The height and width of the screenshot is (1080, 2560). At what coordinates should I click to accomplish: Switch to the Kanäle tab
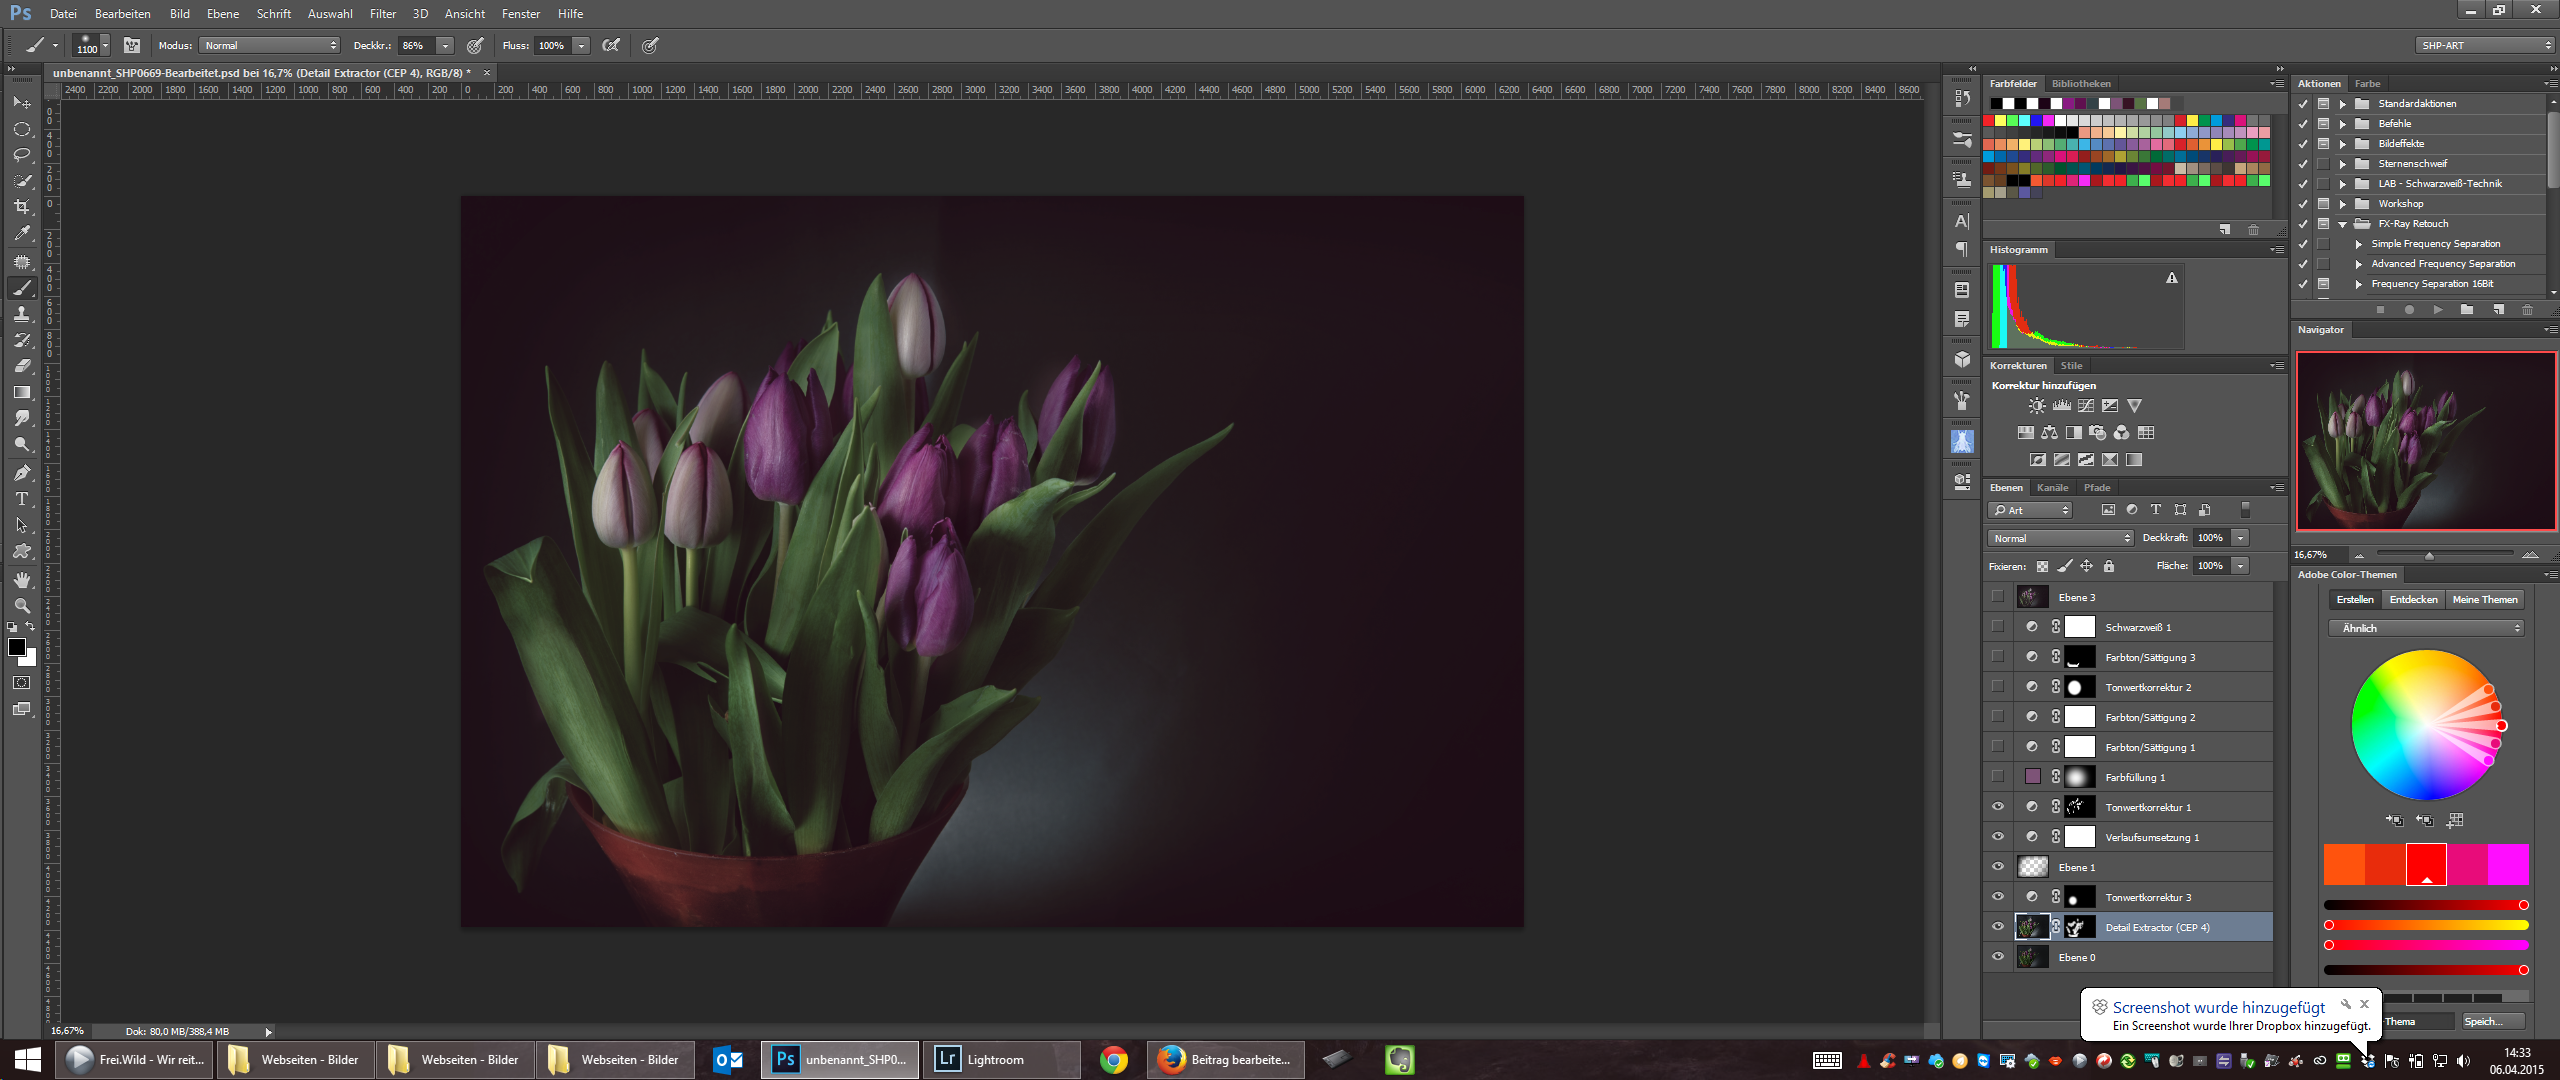coord(2052,488)
